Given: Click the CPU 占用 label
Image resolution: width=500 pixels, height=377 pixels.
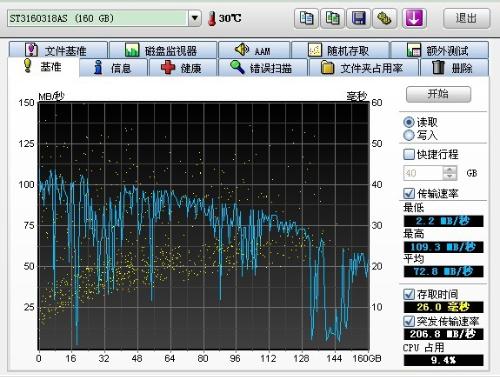Looking at the screenshot, I should [x=424, y=348].
